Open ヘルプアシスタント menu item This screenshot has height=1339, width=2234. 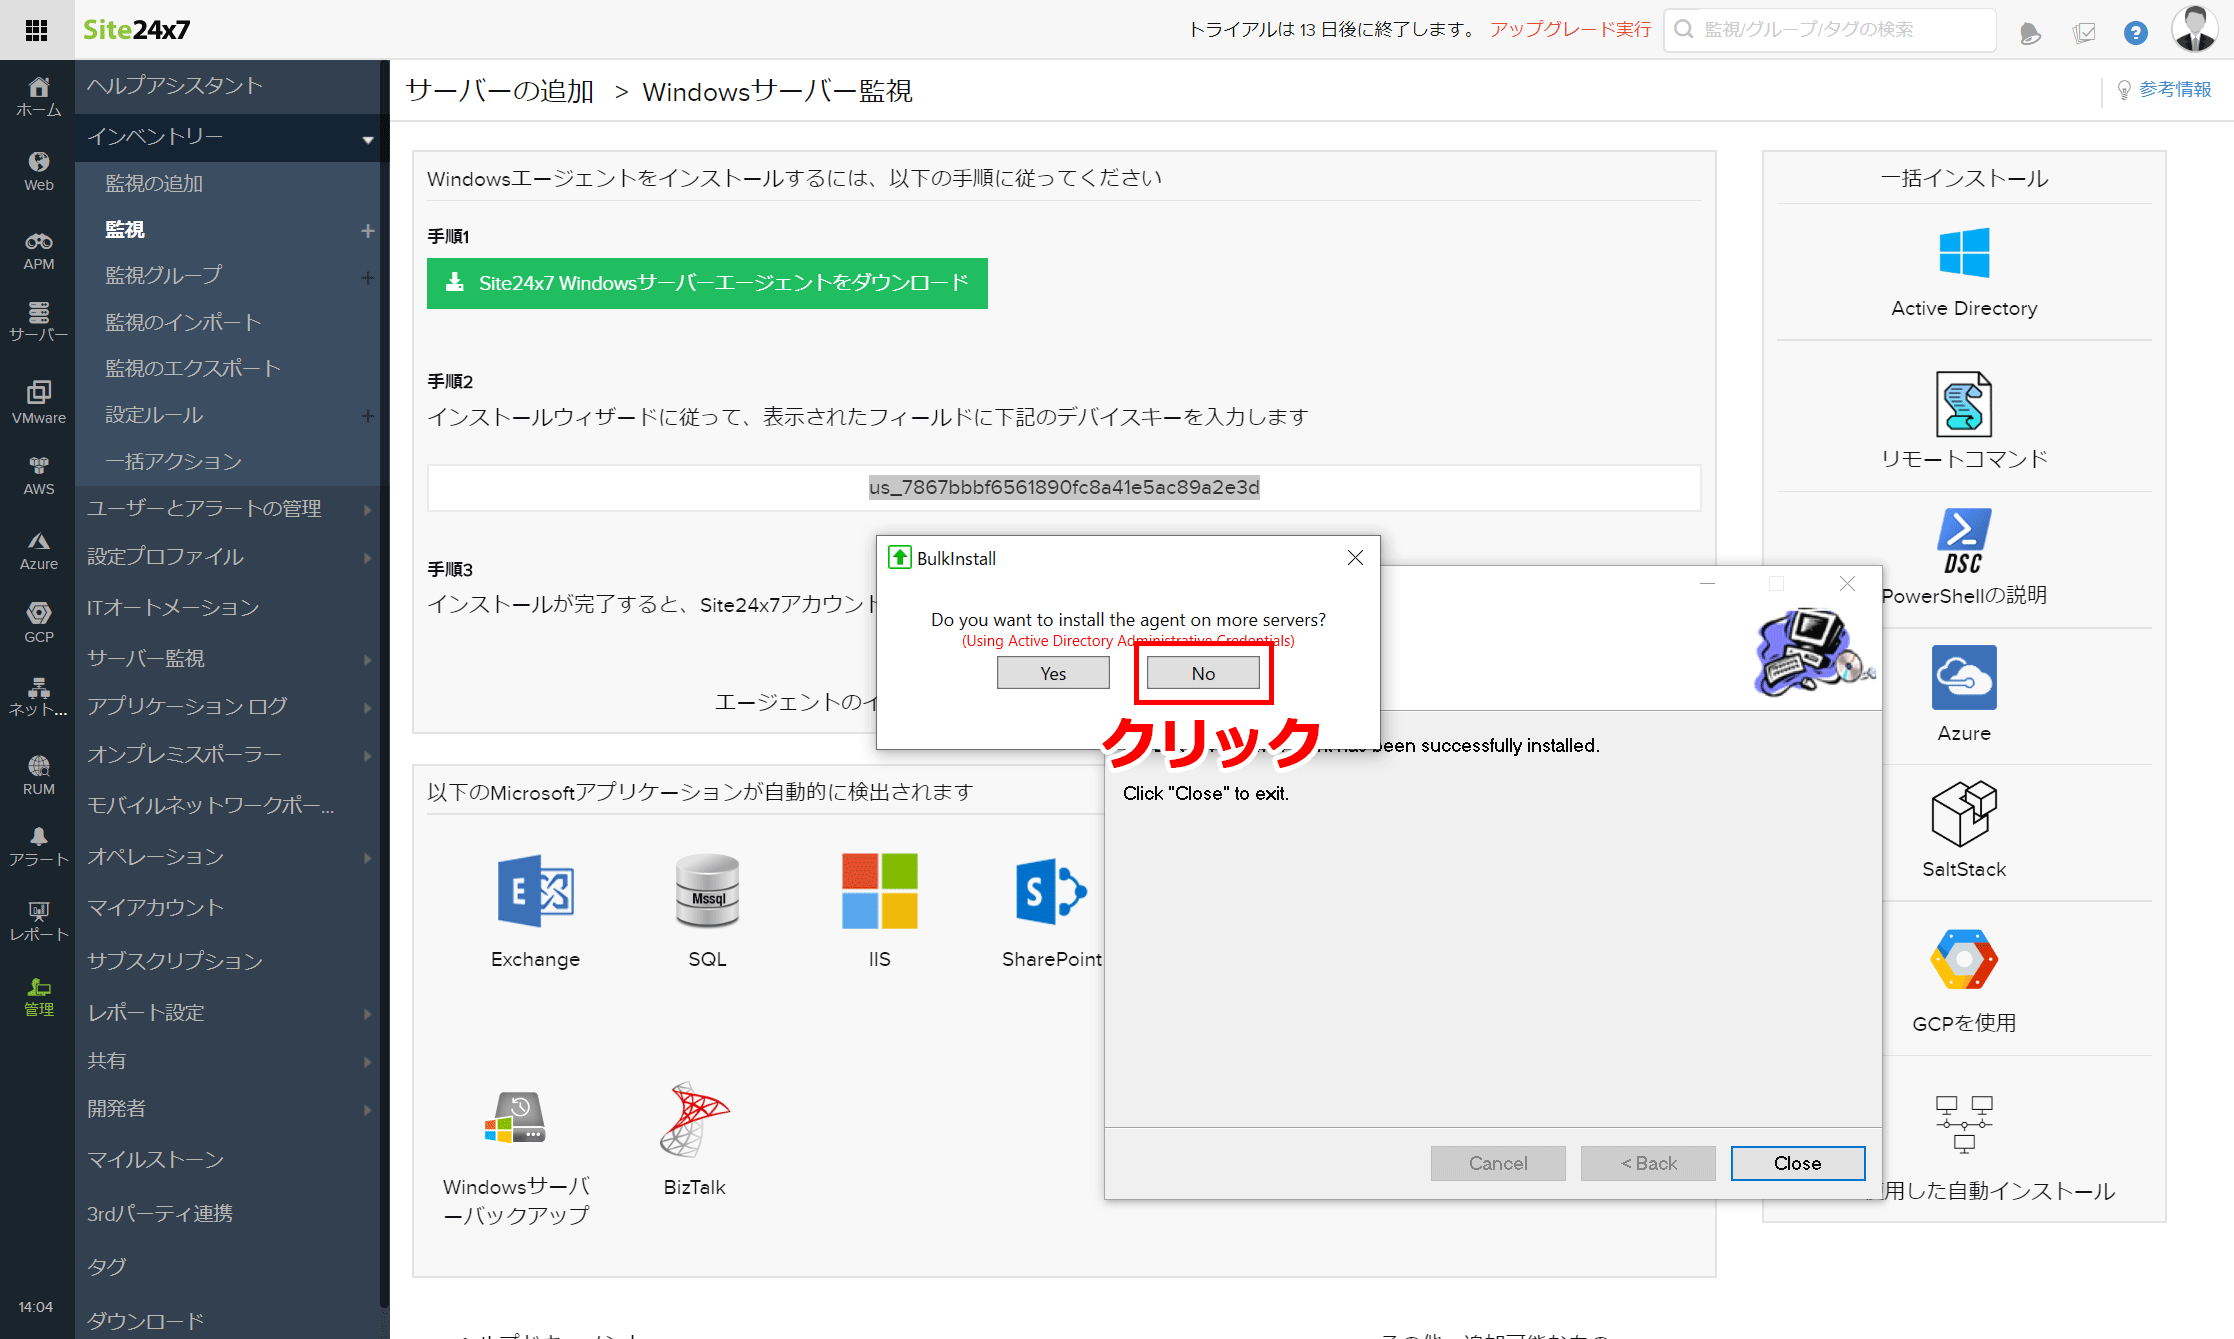point(175,86)
